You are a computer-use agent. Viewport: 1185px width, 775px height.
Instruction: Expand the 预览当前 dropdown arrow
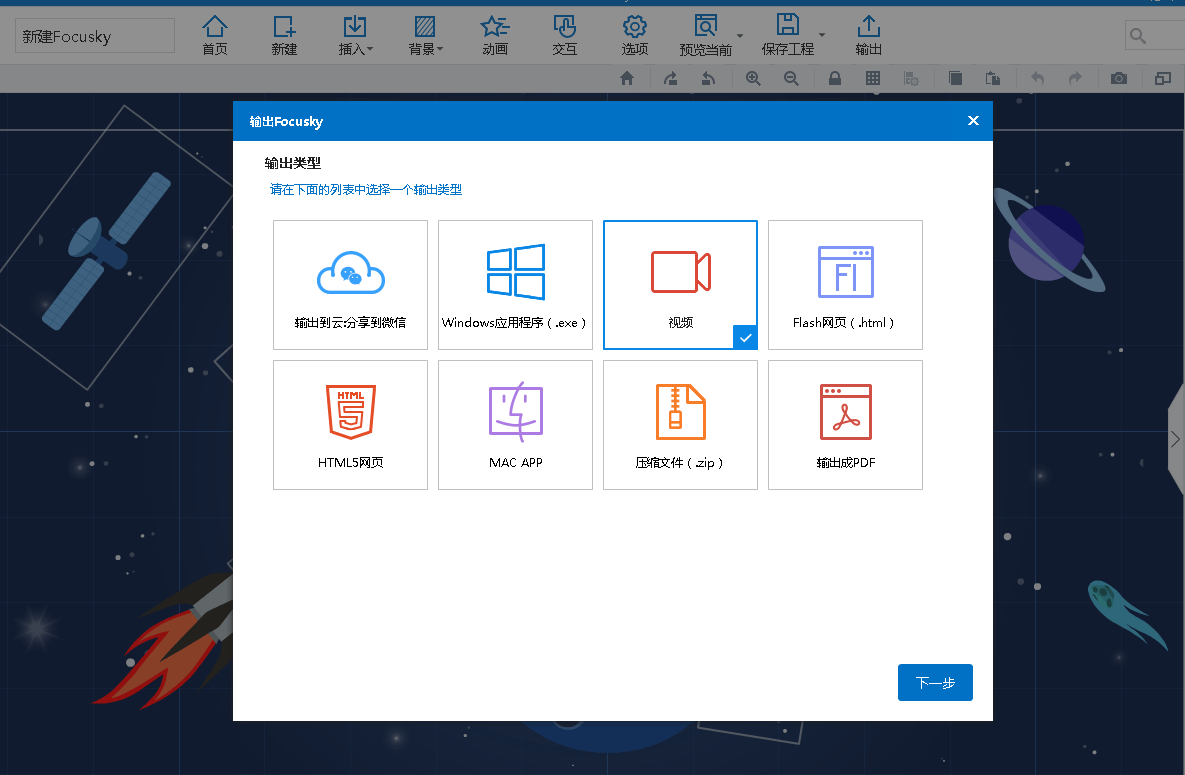[740, 36]
